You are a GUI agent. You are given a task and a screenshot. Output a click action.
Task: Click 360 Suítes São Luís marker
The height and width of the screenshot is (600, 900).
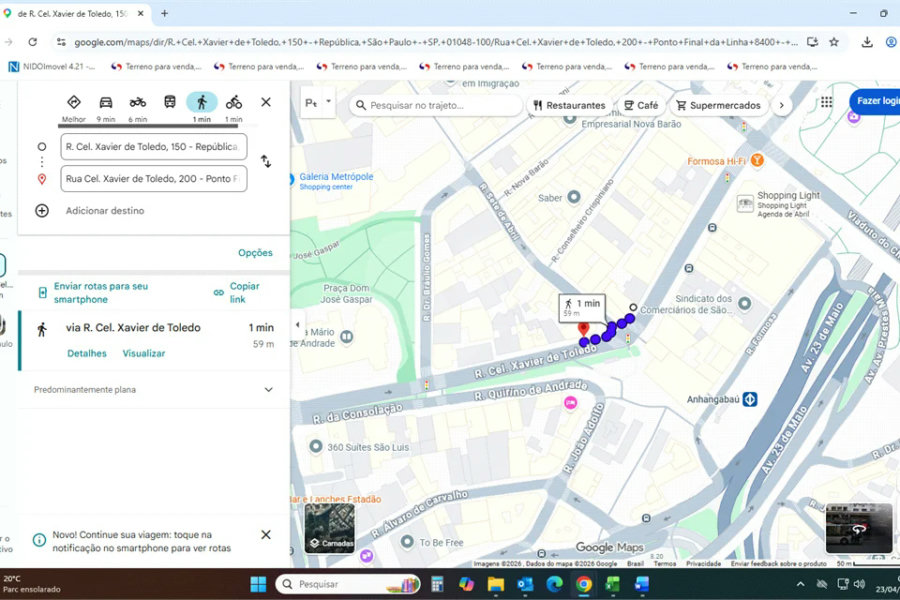coord(316,446)
